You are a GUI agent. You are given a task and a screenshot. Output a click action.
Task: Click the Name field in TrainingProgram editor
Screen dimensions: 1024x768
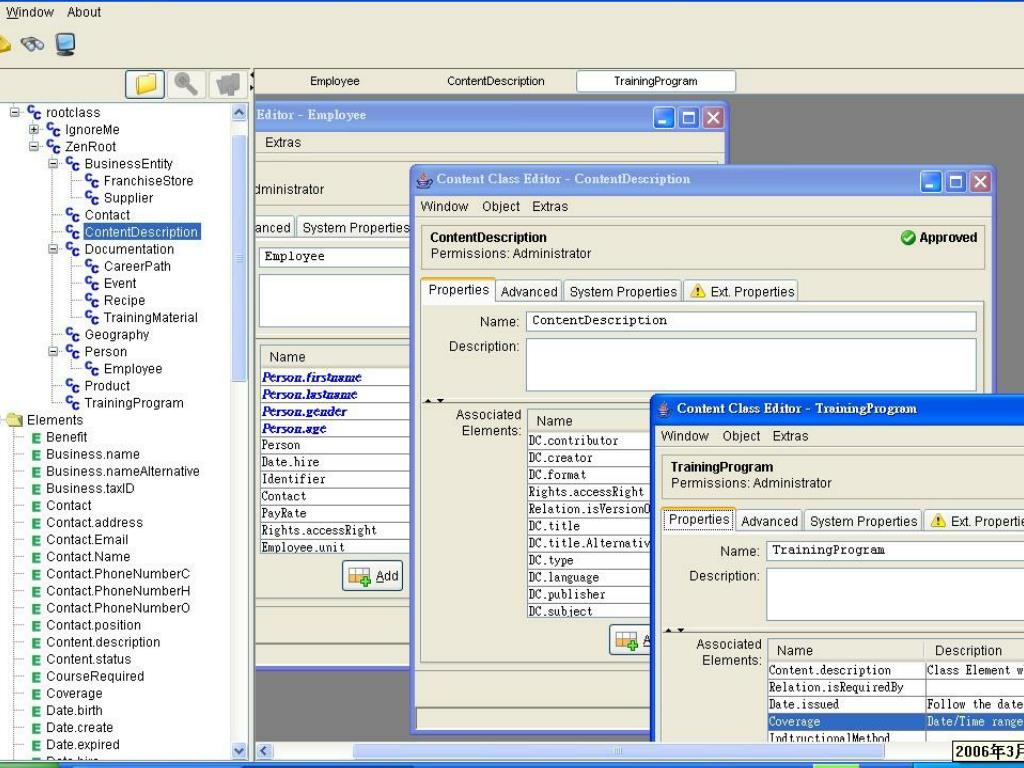[895, 551]
